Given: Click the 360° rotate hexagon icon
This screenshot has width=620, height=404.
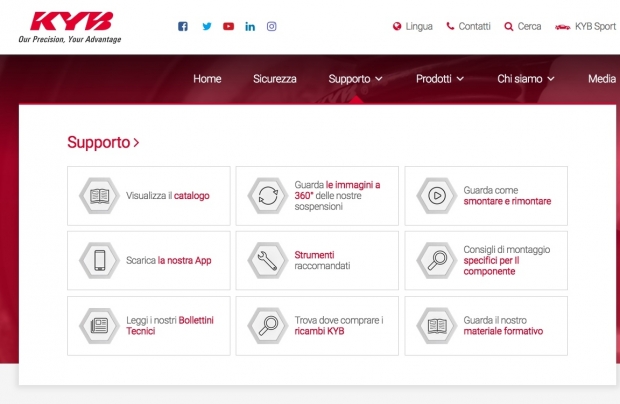Looking at the screenshot, I should [267, 196].
